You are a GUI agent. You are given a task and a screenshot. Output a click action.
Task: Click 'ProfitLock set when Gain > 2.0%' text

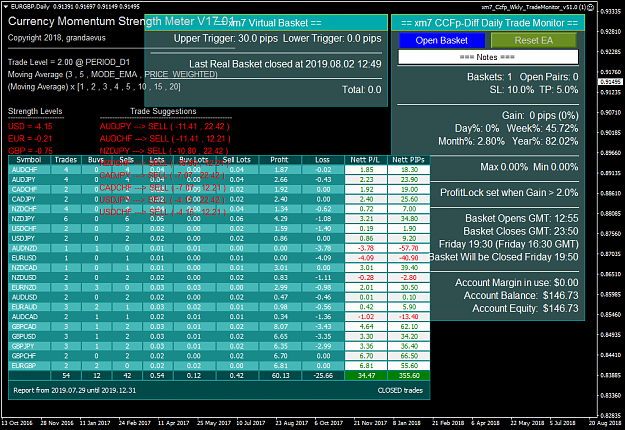(509, 192)
